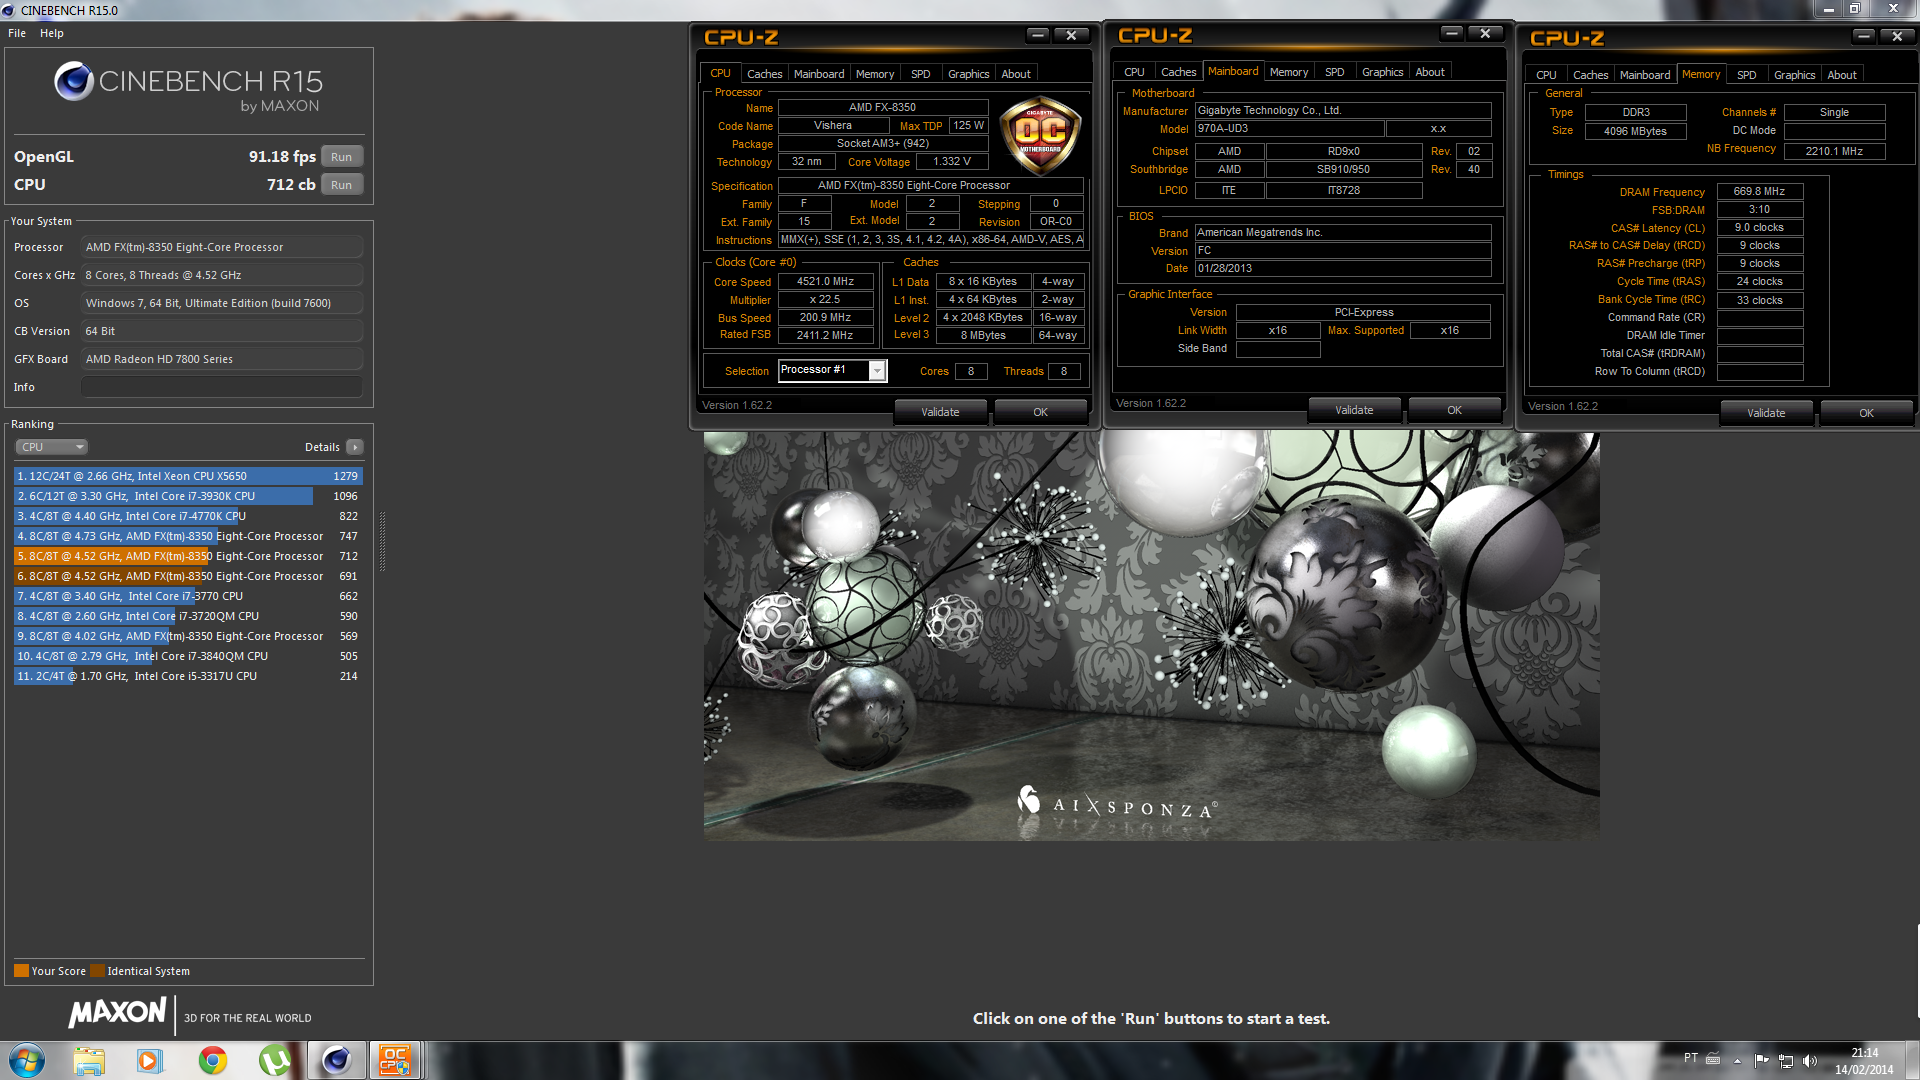
Task: Open Windows Media Player from the taskbar
Action: click(x=150, y=1060)
